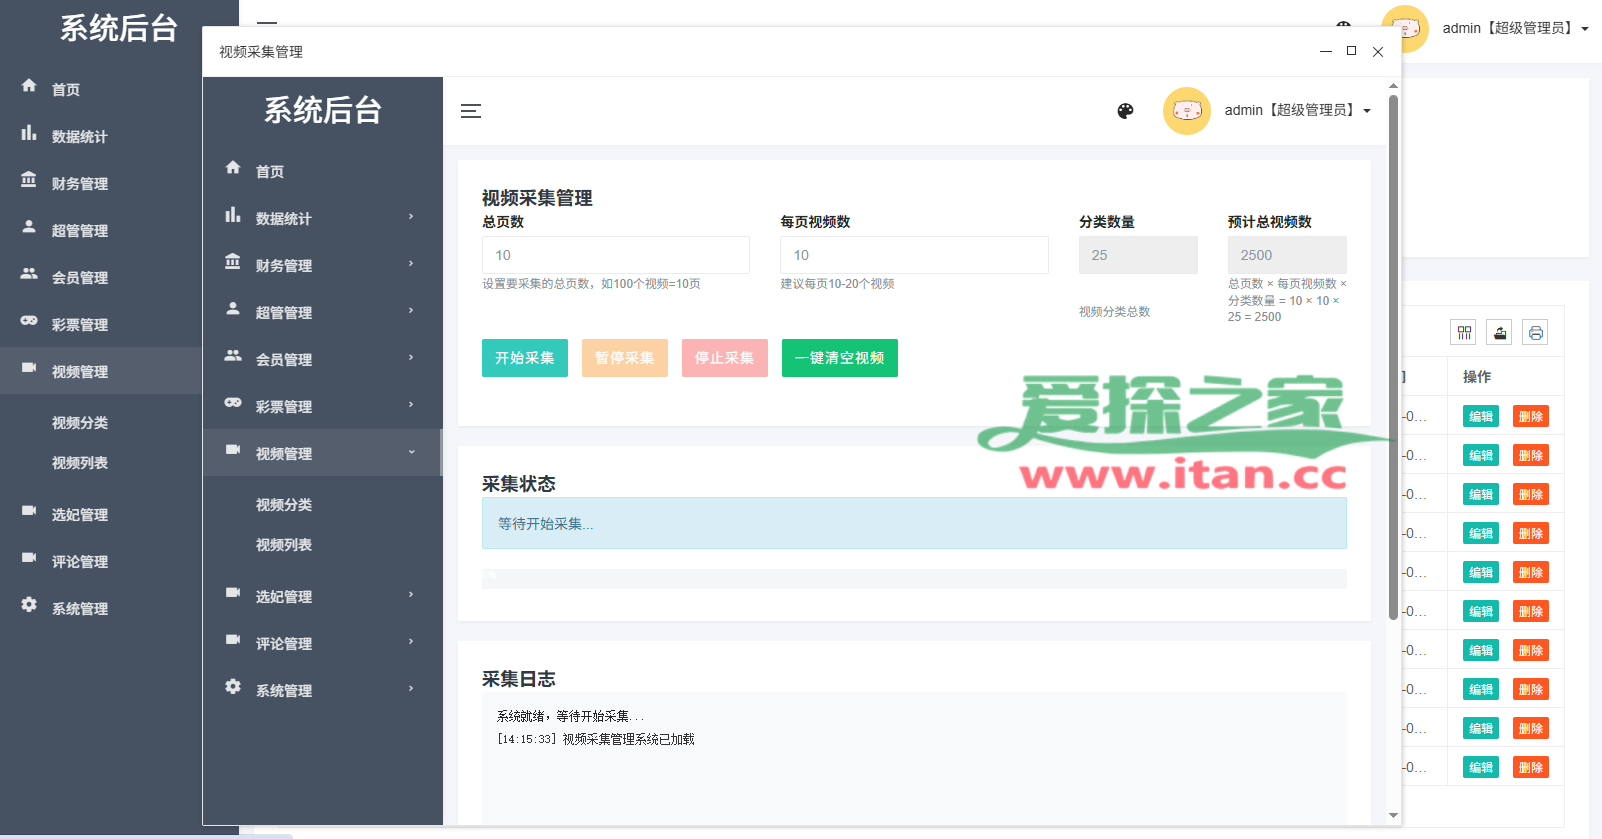Select 视频列表 in the popup sidebar

point(284,545)
